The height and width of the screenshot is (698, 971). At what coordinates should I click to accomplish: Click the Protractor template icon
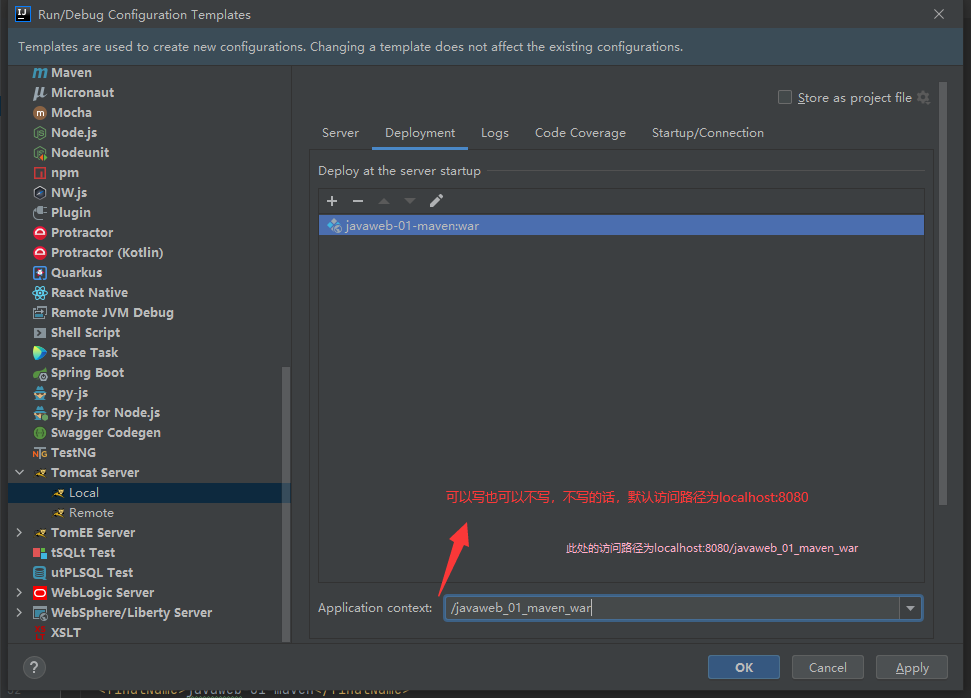pos(40,233)
